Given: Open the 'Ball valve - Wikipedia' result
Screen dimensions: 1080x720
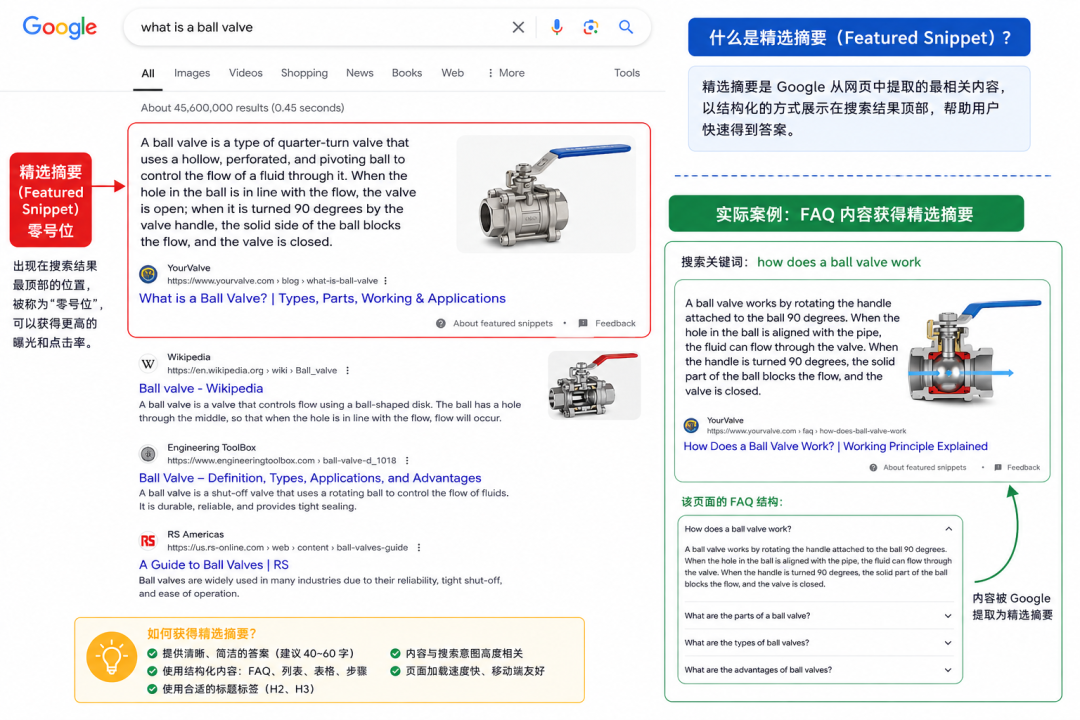Looking at the screenshot, I should coord(201,389).
